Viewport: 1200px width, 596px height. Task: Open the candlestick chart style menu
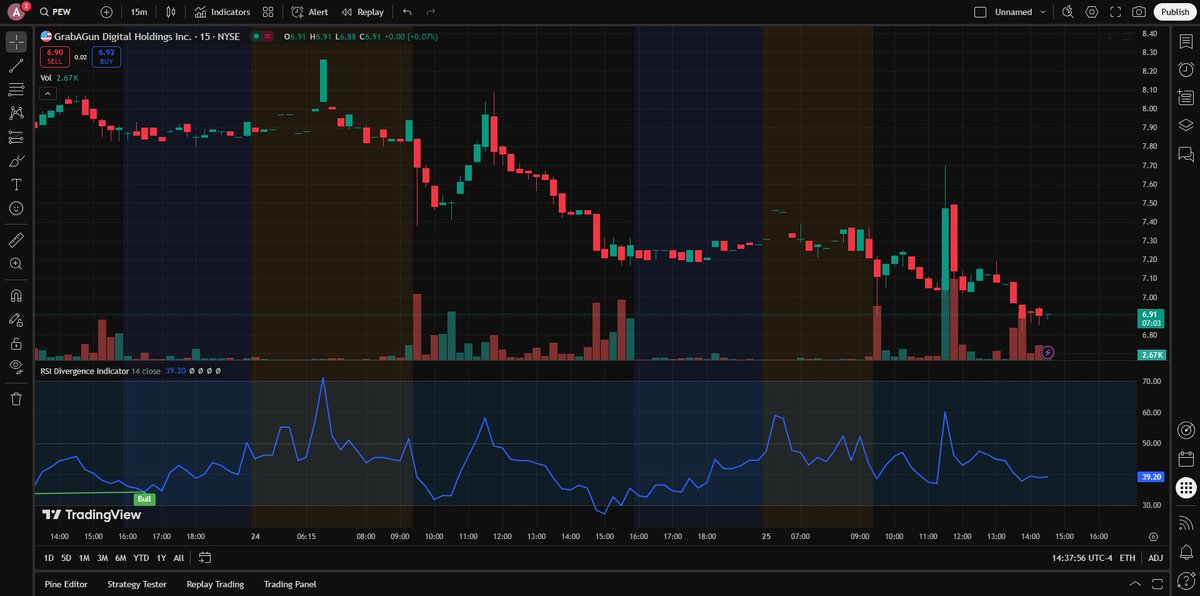(x=171, y=12)
